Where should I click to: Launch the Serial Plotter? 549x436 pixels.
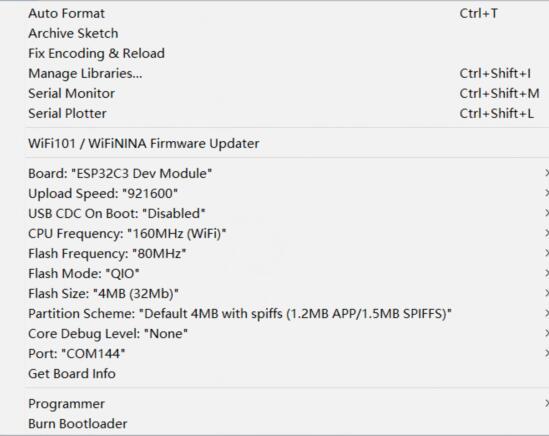286,113
